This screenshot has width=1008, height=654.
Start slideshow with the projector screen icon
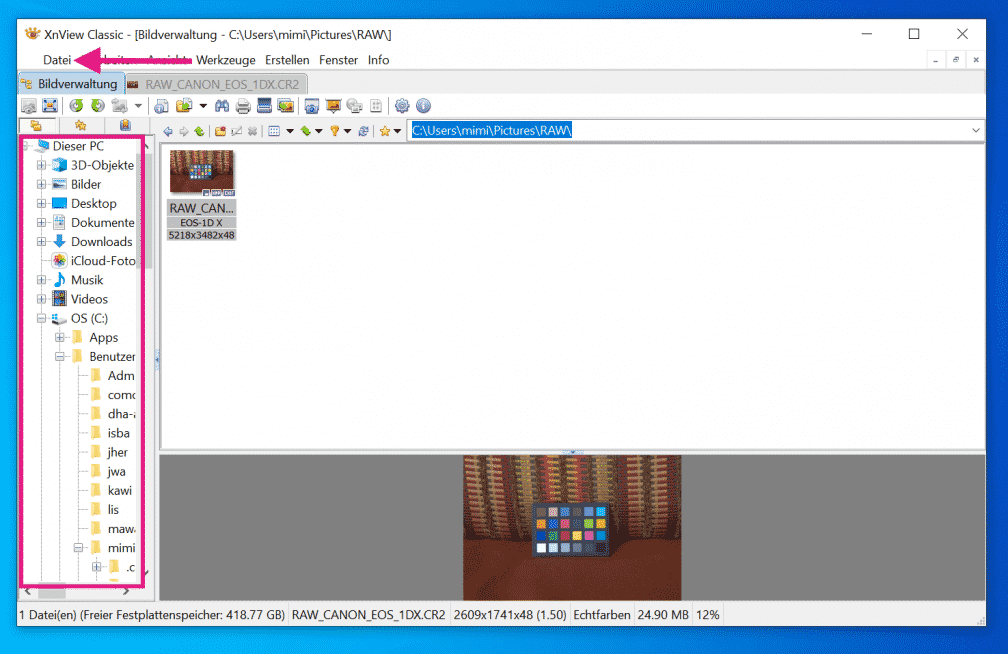click(333, 106)
